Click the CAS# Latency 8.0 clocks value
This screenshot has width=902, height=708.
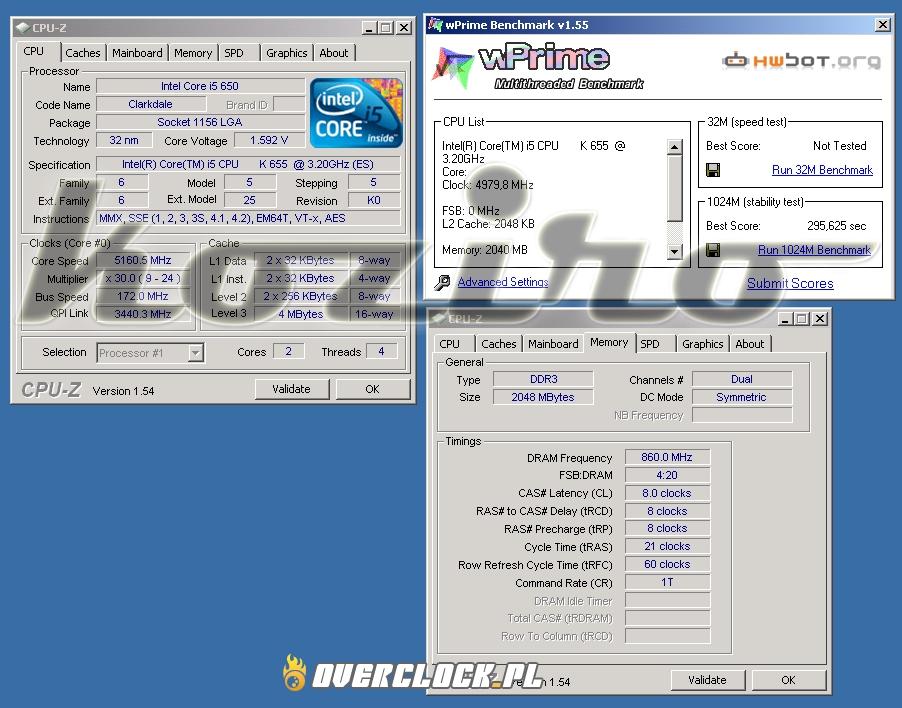(667, 493)
